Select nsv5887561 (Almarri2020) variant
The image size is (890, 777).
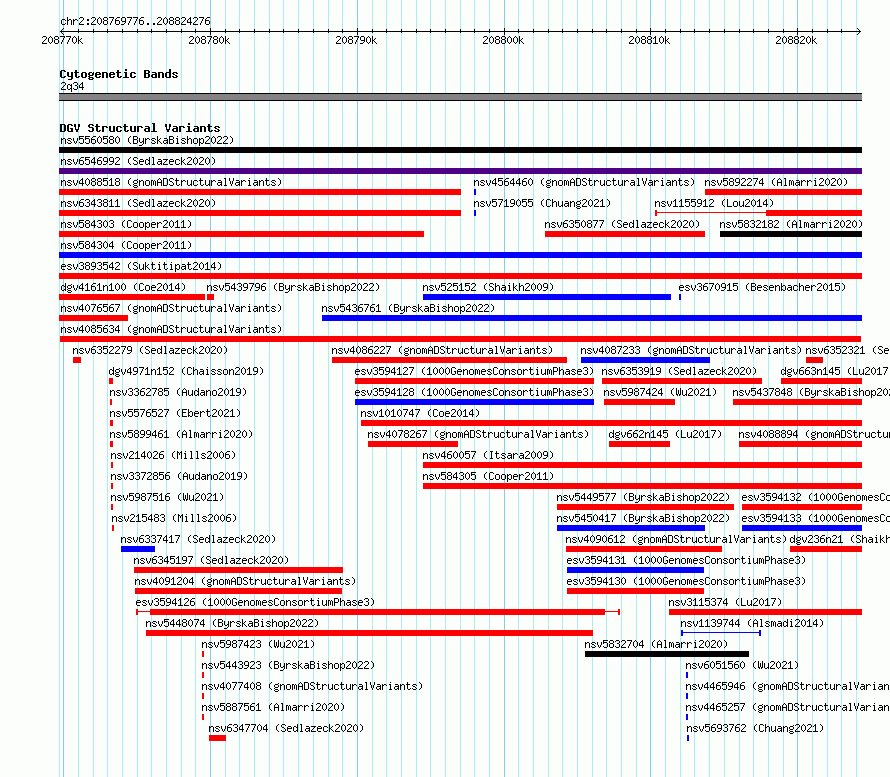point(203,717)
